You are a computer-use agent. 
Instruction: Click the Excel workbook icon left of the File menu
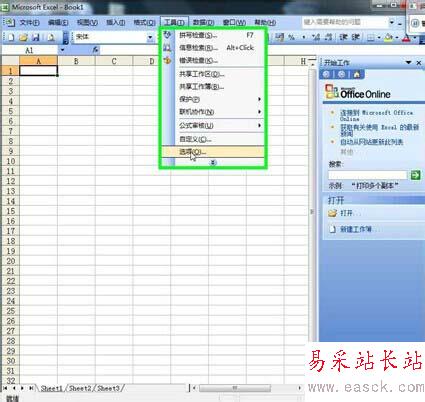(x=10, y=22)
